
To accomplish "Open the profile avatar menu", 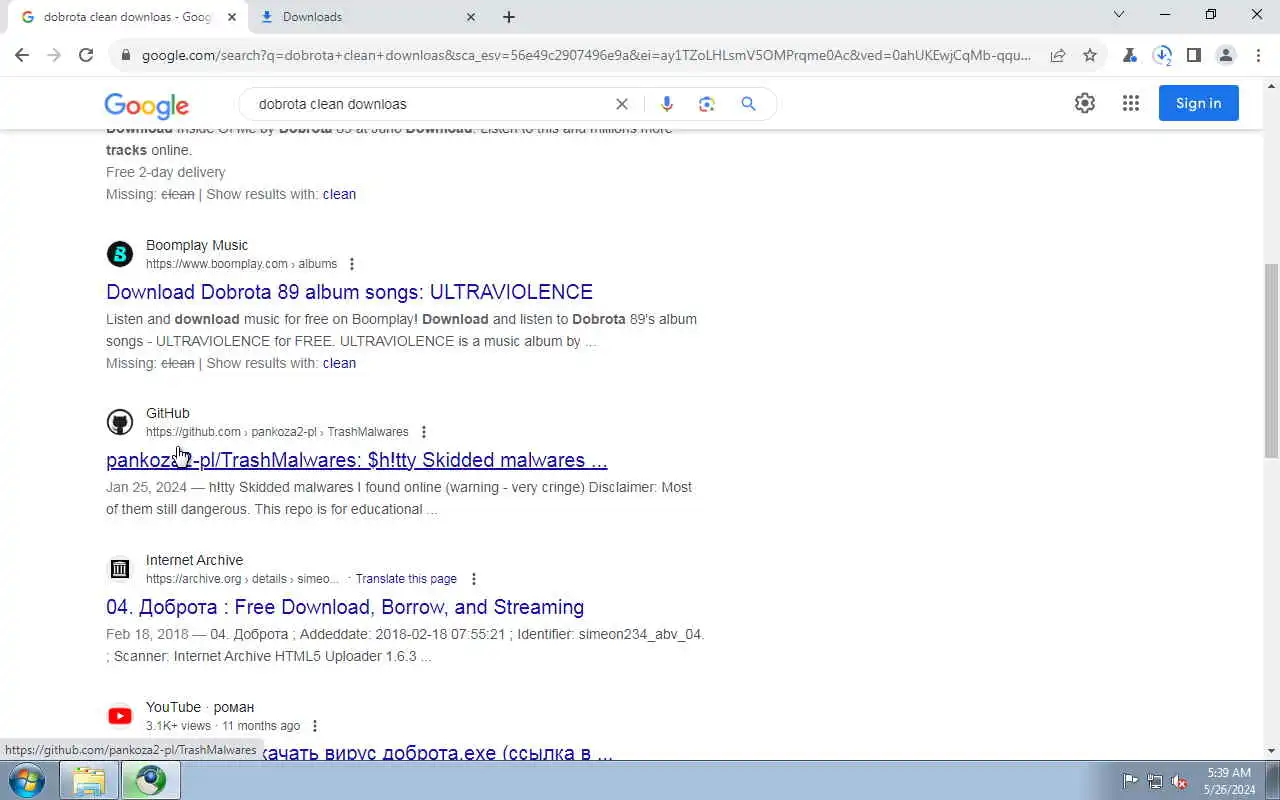I will coord(1226,56).
